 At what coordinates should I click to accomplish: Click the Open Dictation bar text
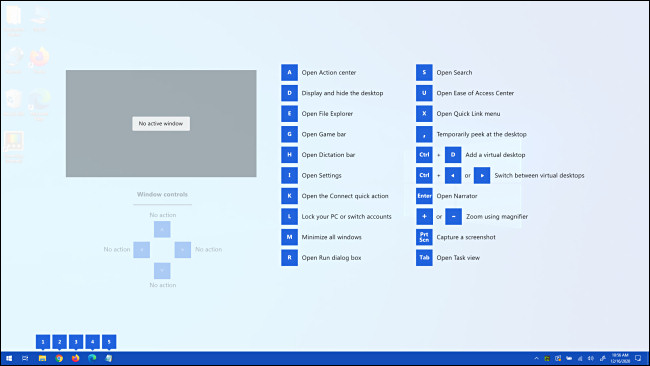click(328, 155)
